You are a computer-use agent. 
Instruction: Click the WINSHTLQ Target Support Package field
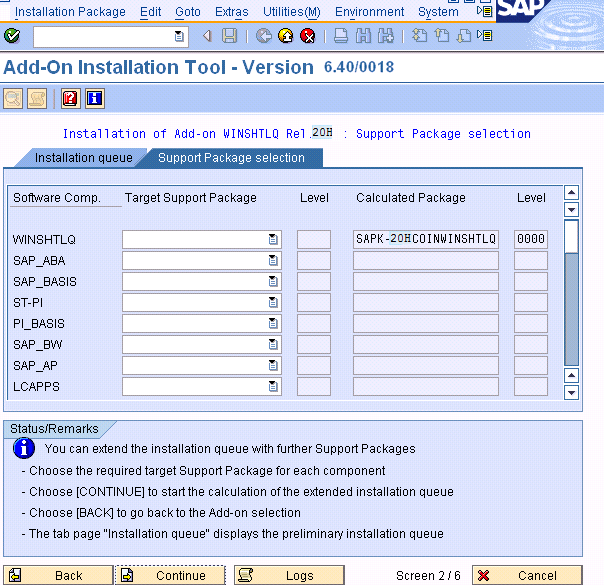202,239
